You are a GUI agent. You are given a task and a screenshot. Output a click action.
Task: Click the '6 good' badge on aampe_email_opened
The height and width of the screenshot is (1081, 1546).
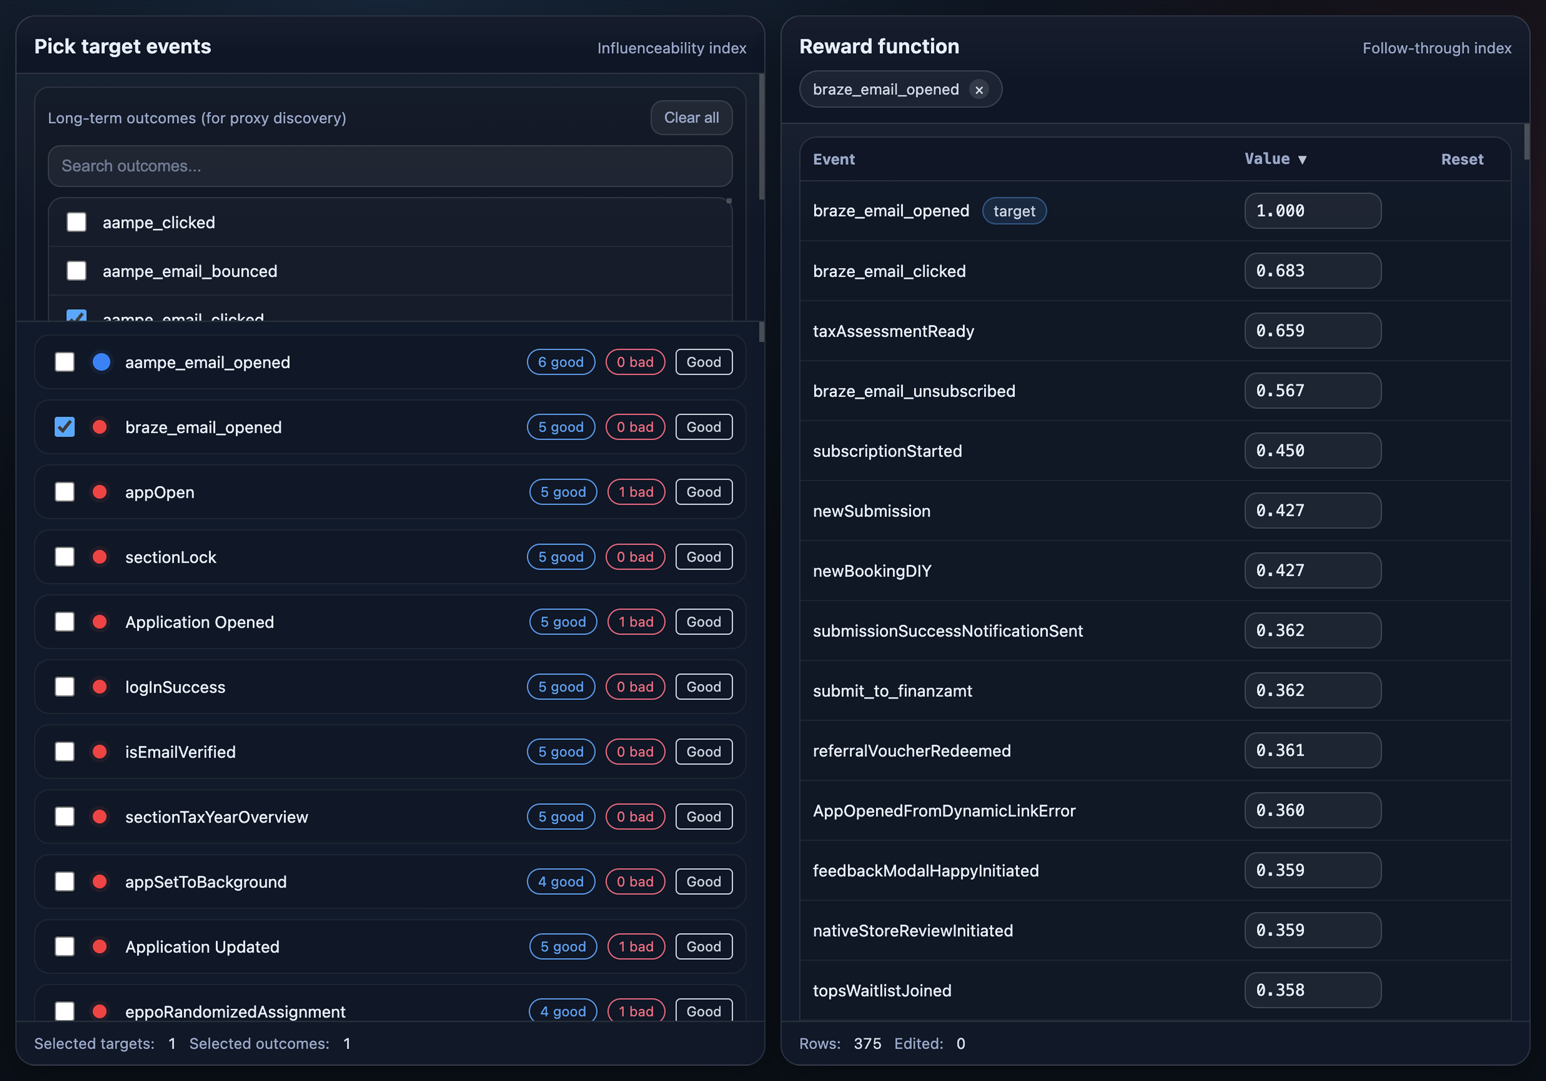pyautogui.click(x=560, y=362)
